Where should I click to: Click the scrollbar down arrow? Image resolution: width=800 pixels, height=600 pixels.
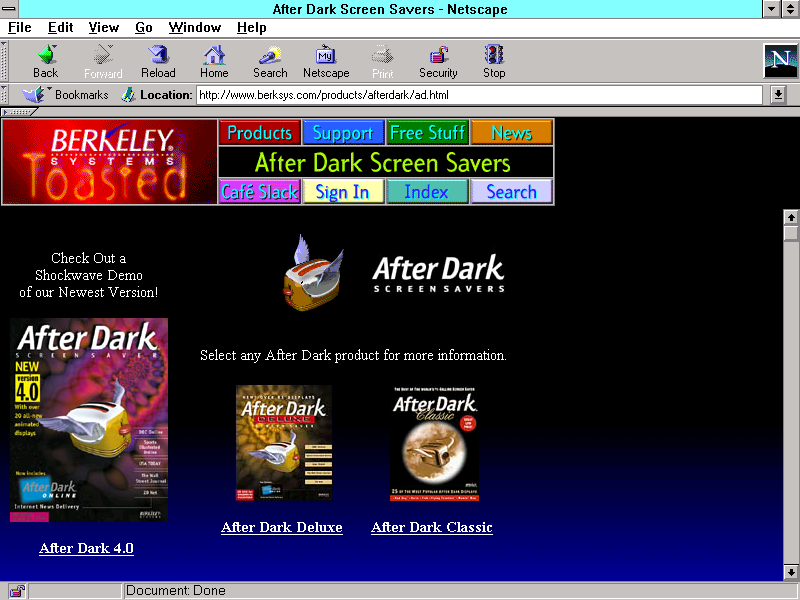click(791, 571)
